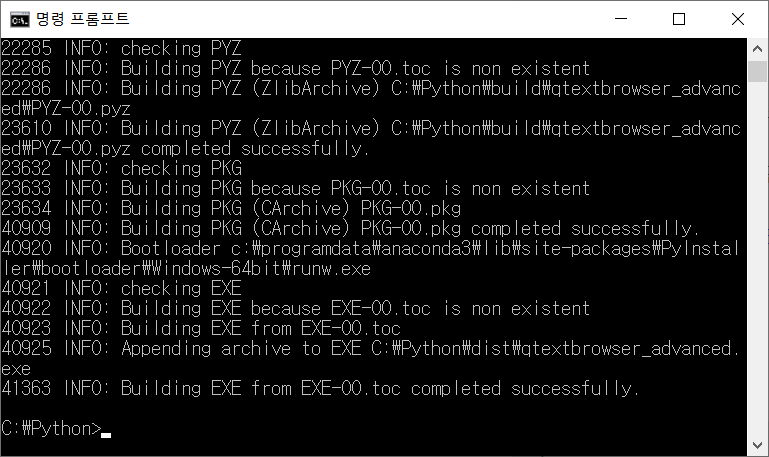Close the Command Prompt window

click(x=738, y=19)
